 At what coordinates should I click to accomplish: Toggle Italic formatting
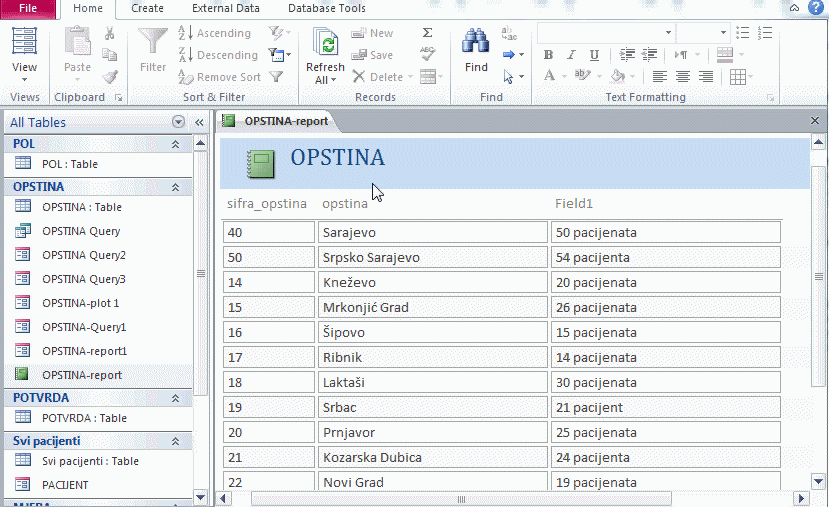click(x=571, y=55)
